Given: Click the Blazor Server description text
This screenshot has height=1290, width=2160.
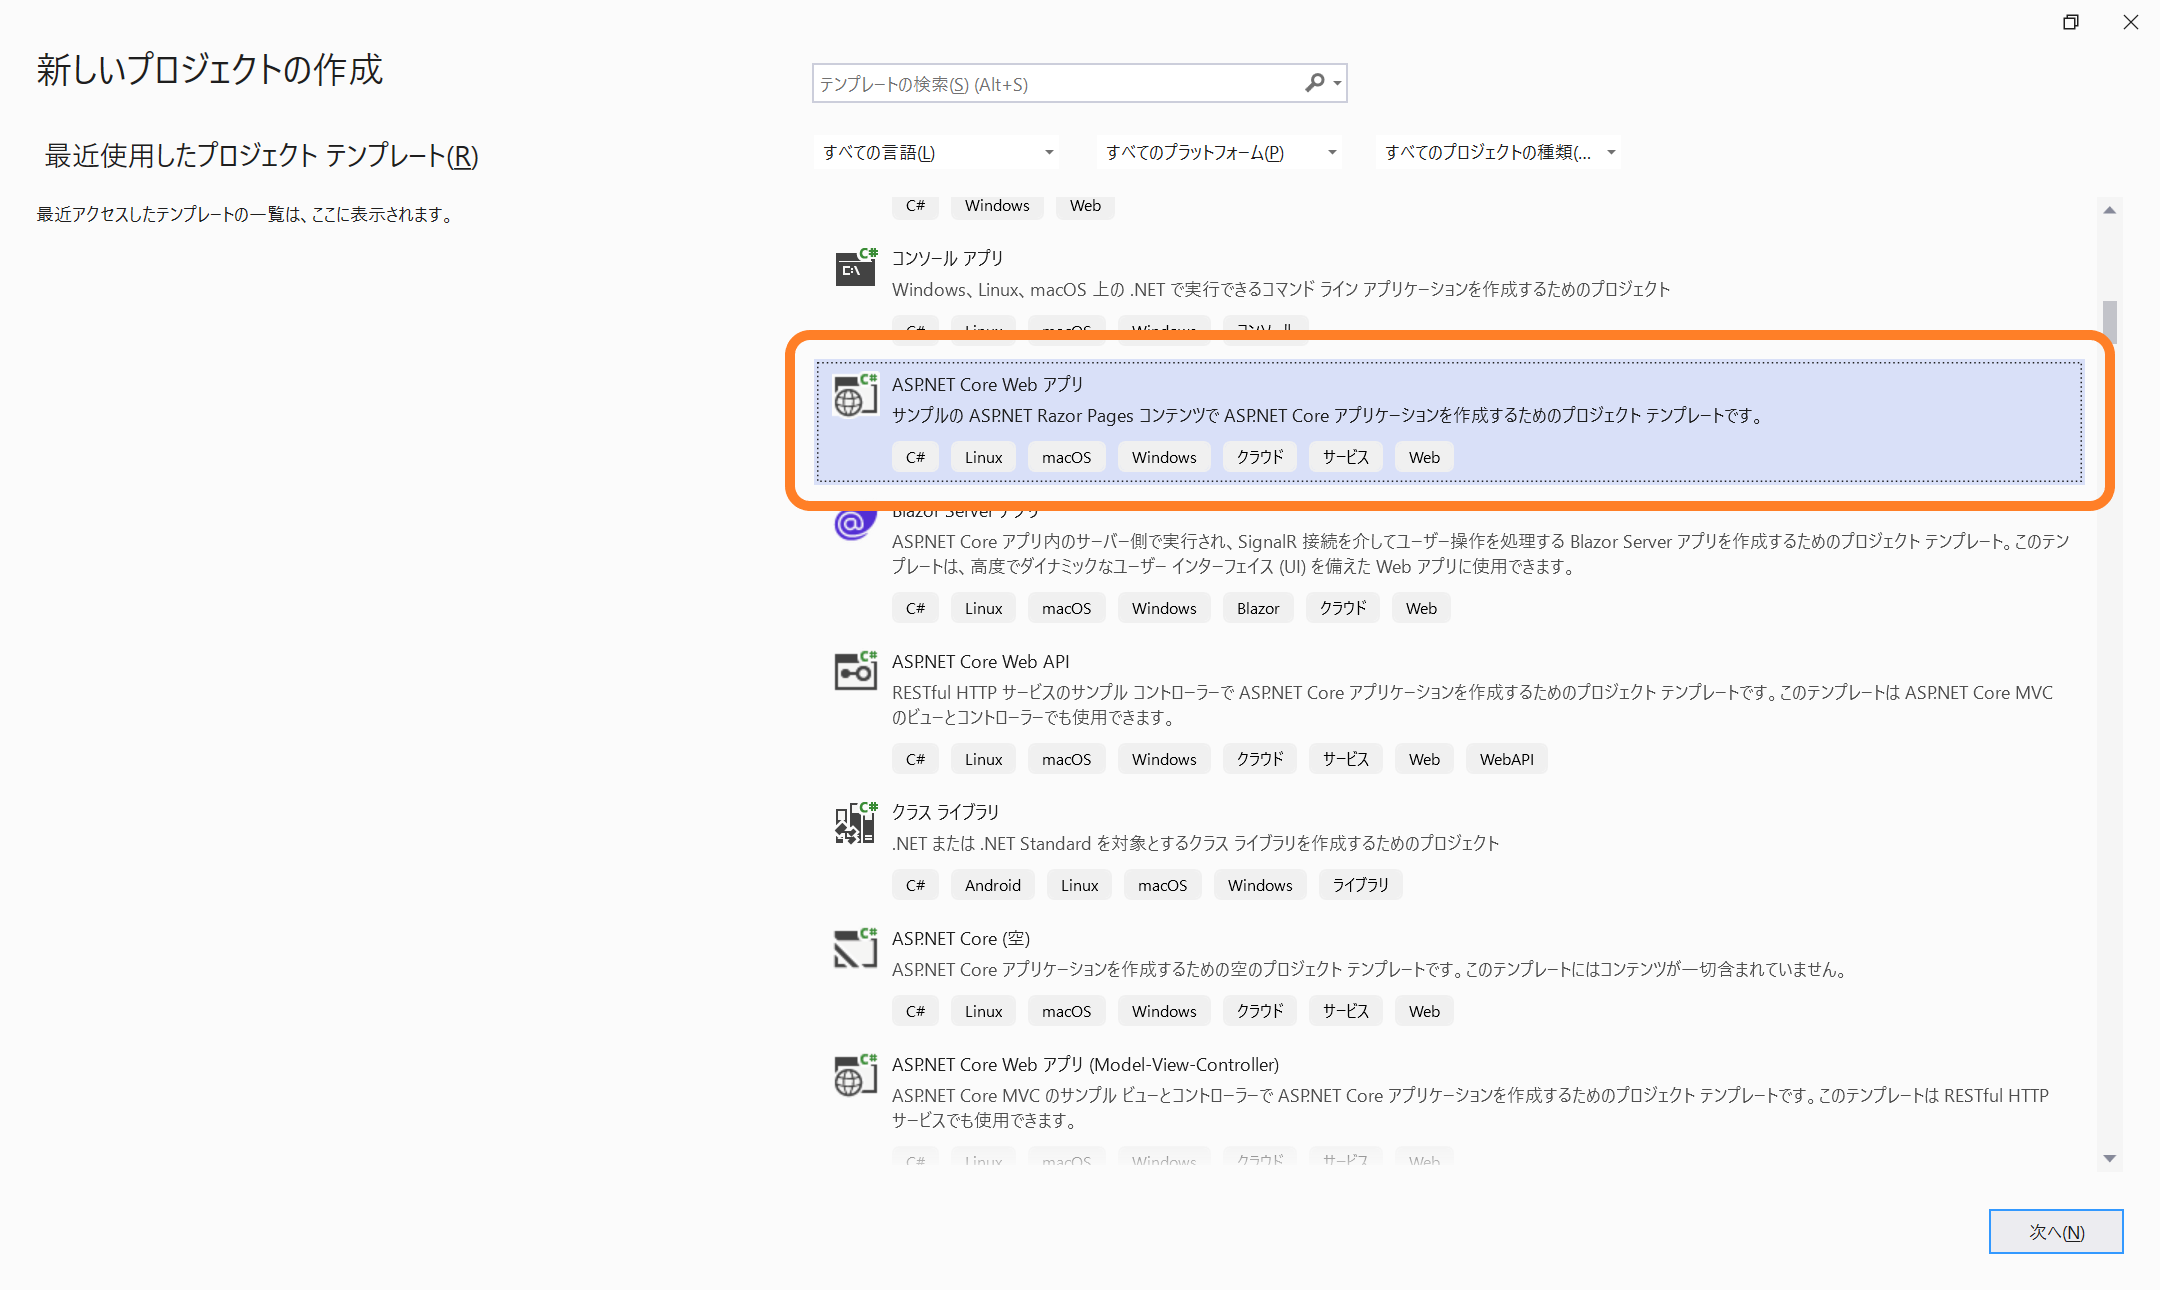Looking at the screenshot, I should point(1481,554).
